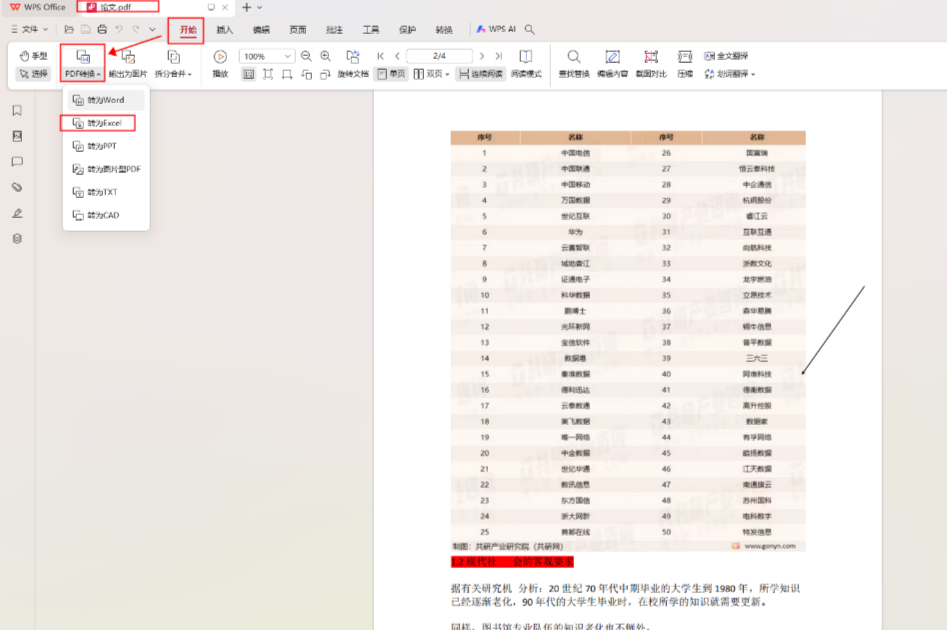The image size is (947, 630).
Task: Click the save icon in quick access
Action: pyautogui.click(x=86, y=29)
